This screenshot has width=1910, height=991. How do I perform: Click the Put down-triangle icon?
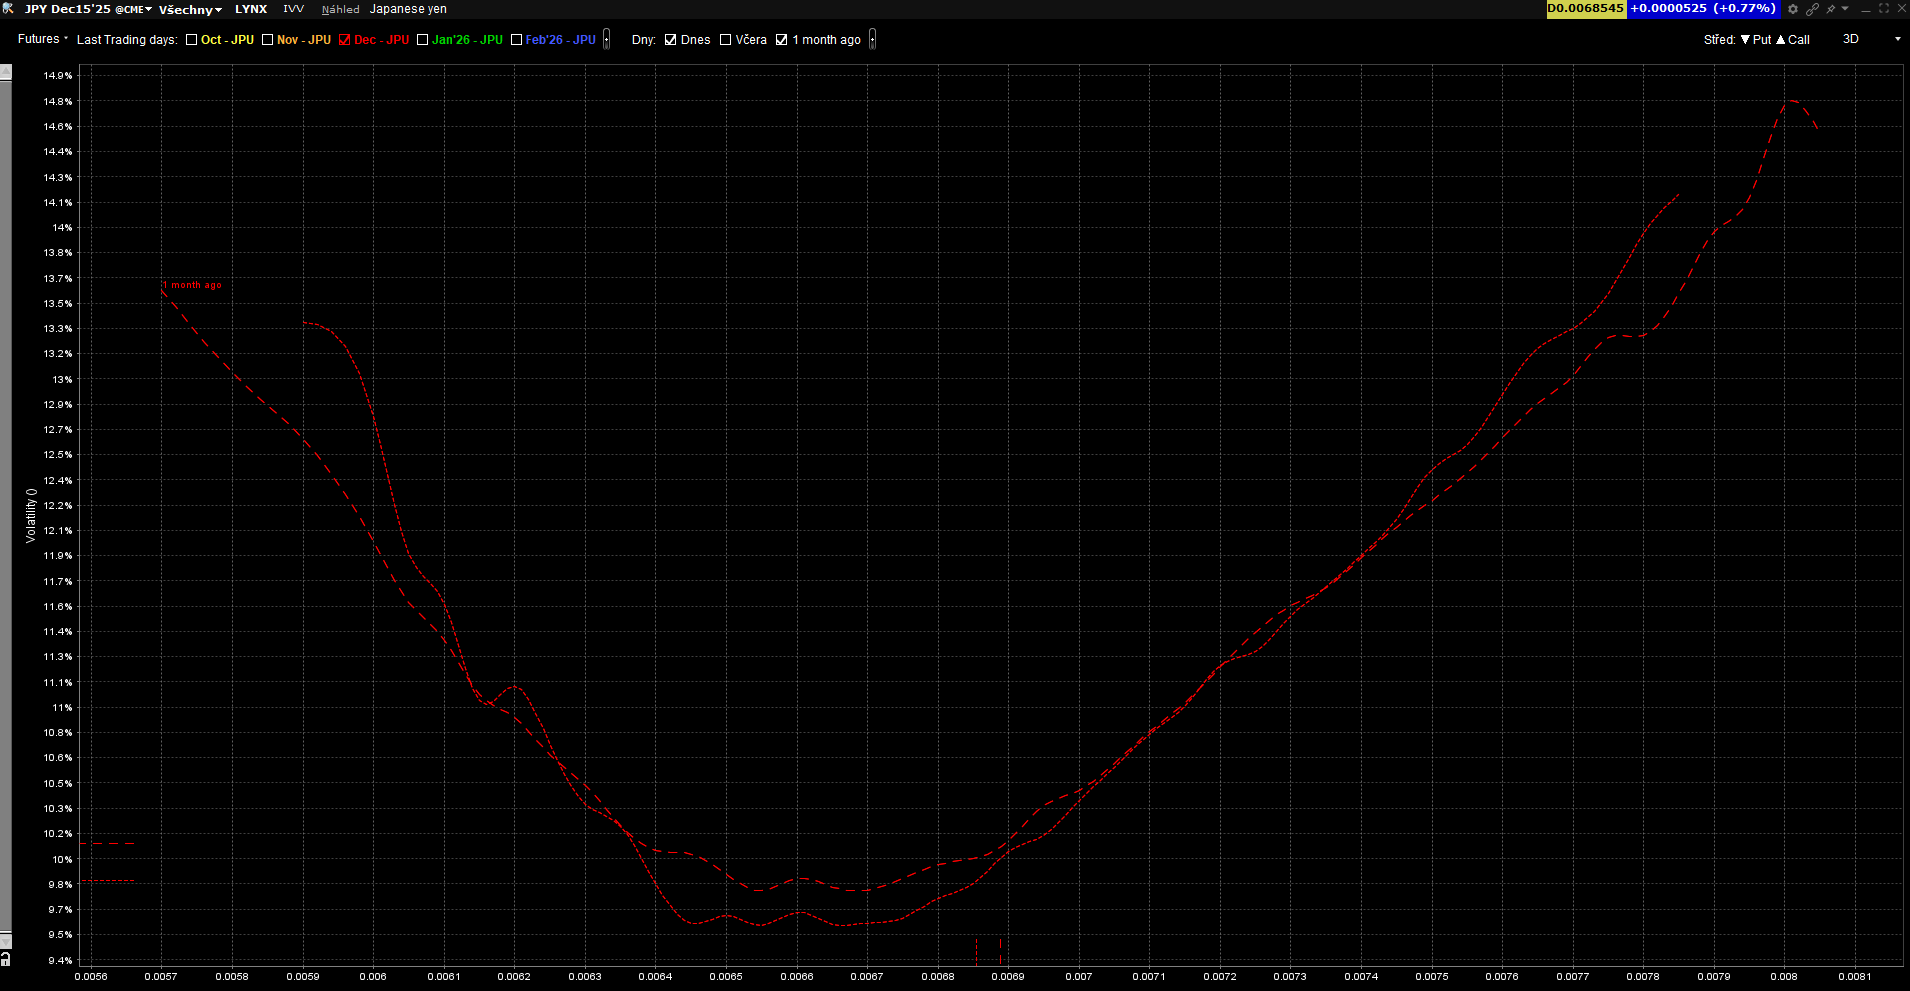[x=1745, y=40]
